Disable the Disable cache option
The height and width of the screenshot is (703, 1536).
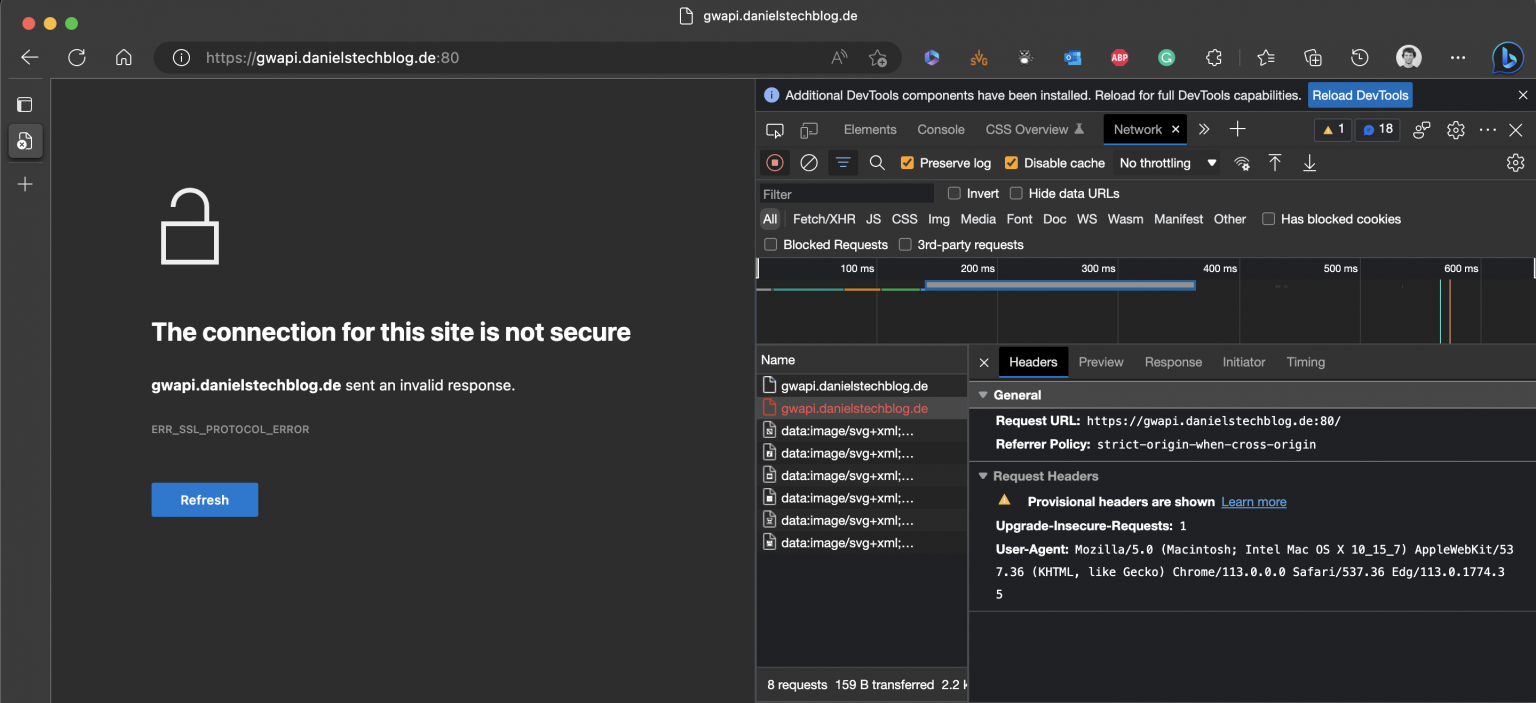[x=1013, y=162]
